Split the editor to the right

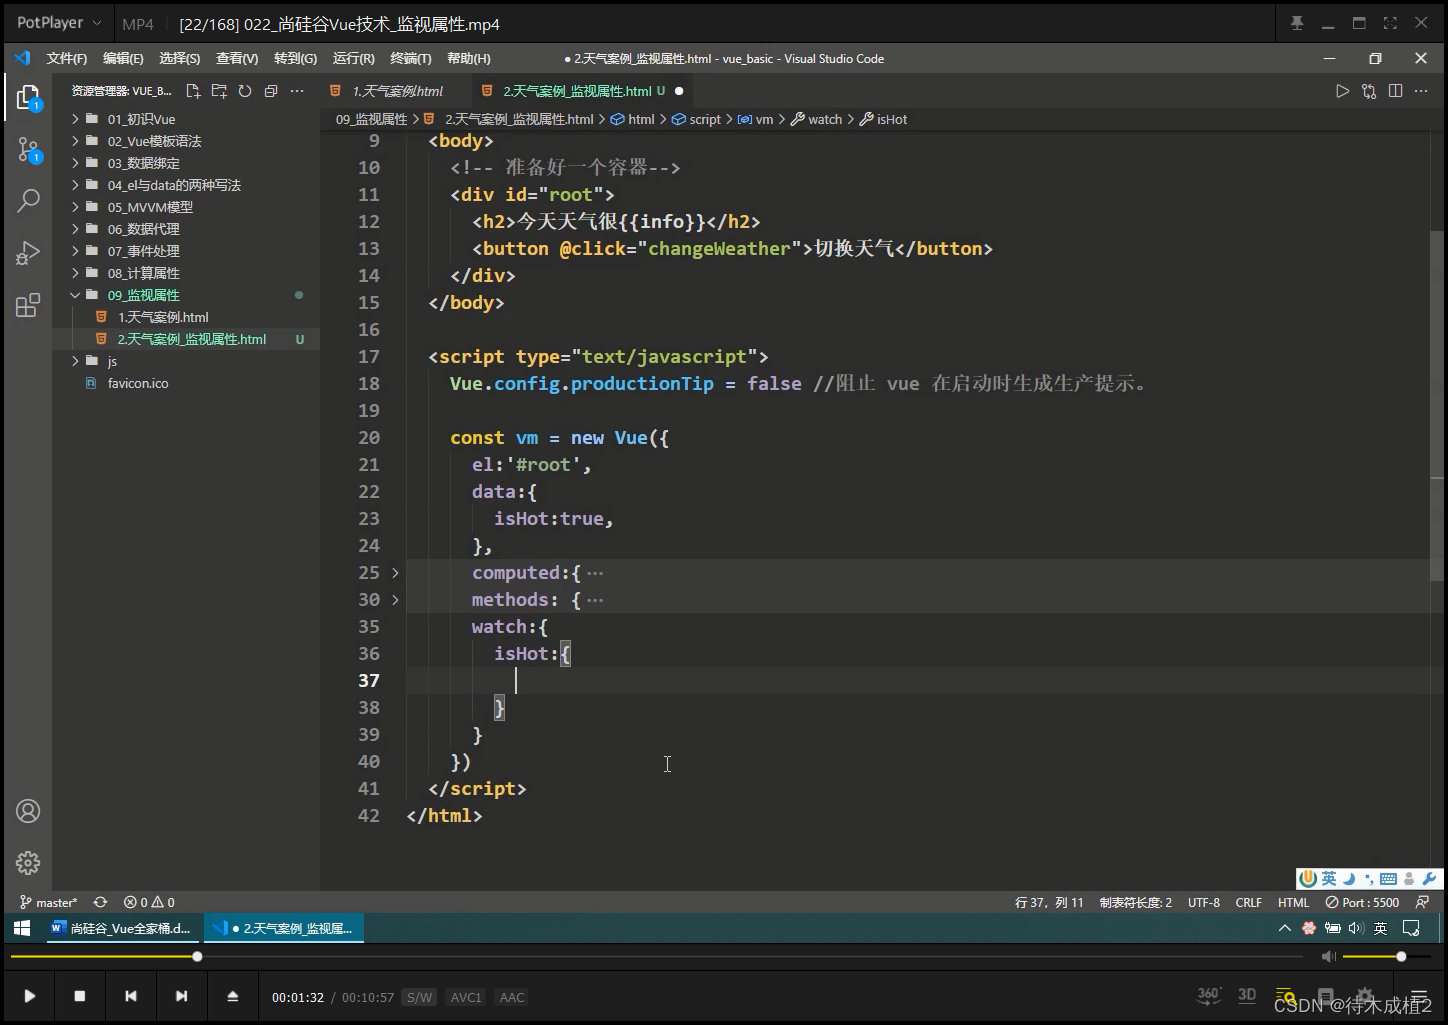coord(1396,91)
